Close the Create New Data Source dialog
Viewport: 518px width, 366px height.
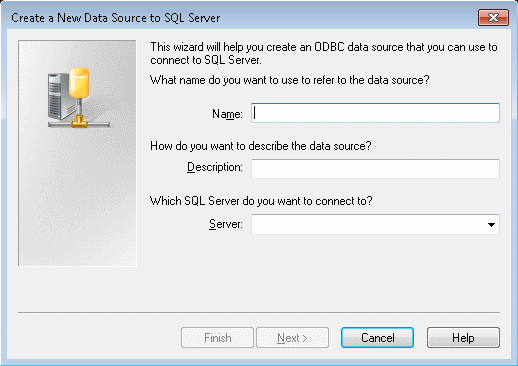click(x=493, y=17)
